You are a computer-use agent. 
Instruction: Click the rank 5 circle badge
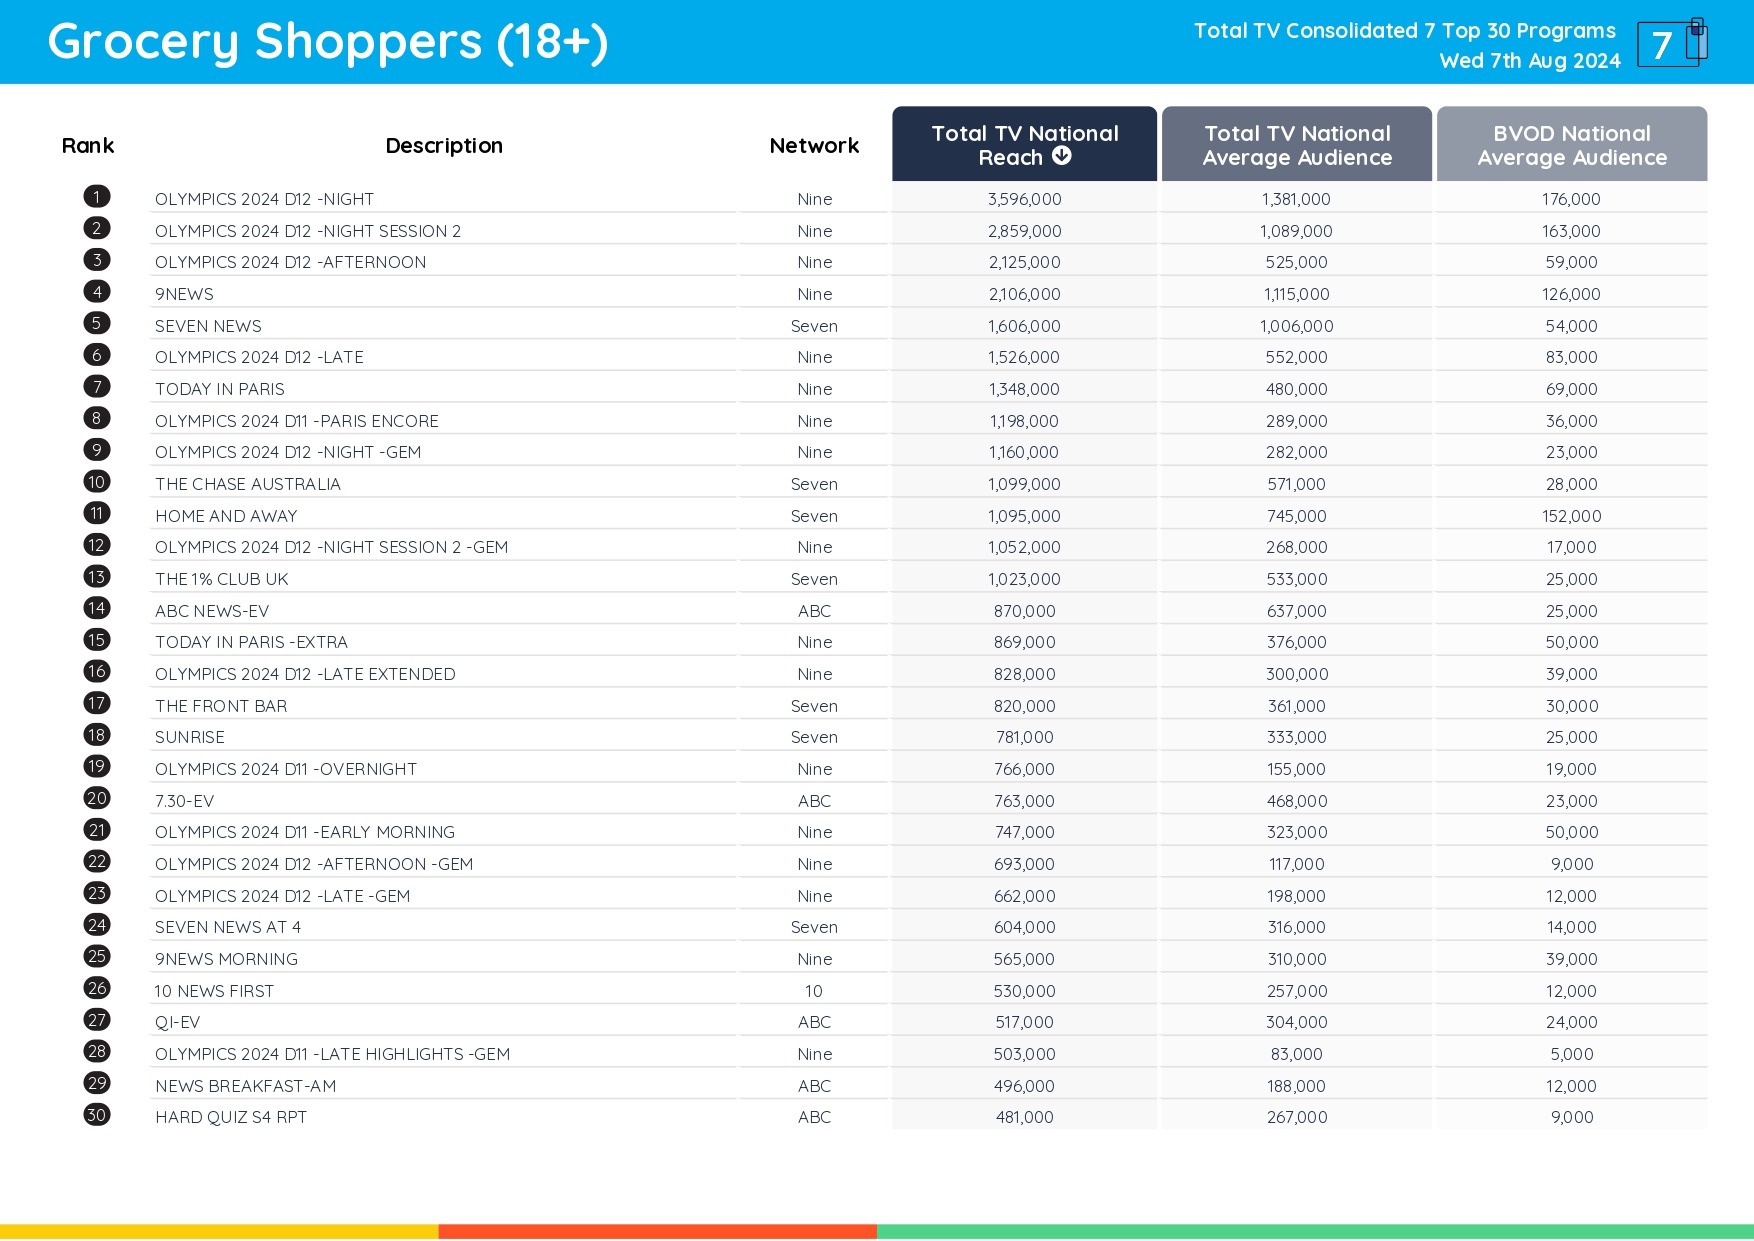[97, 323]
